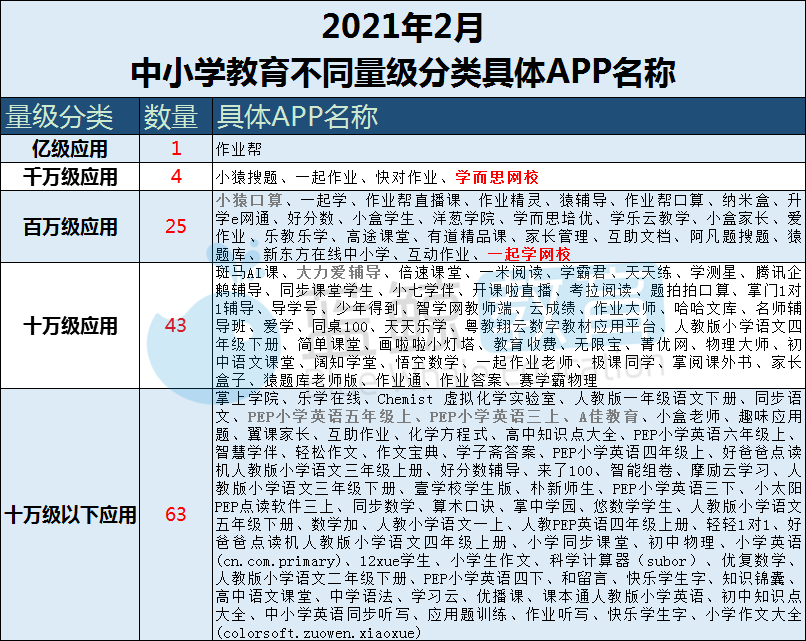Click the app name "高中知识点大全"

click(561, 434)
